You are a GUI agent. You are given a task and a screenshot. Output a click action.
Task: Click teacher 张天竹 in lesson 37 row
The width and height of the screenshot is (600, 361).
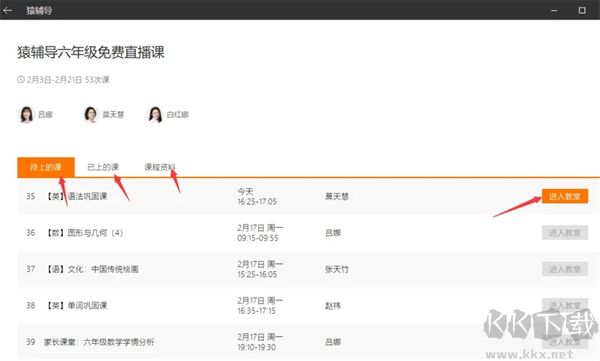pos(337,269)
